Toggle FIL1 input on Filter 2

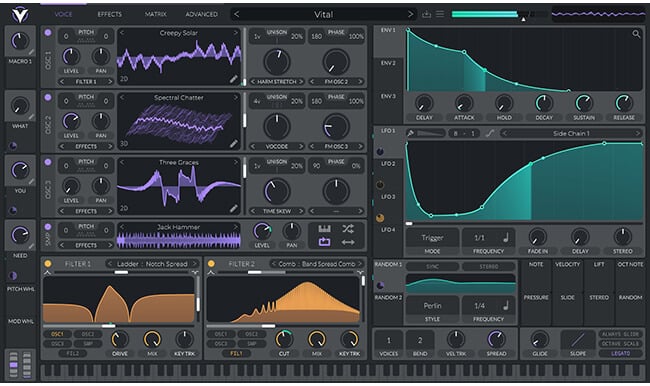coord(236,353)
